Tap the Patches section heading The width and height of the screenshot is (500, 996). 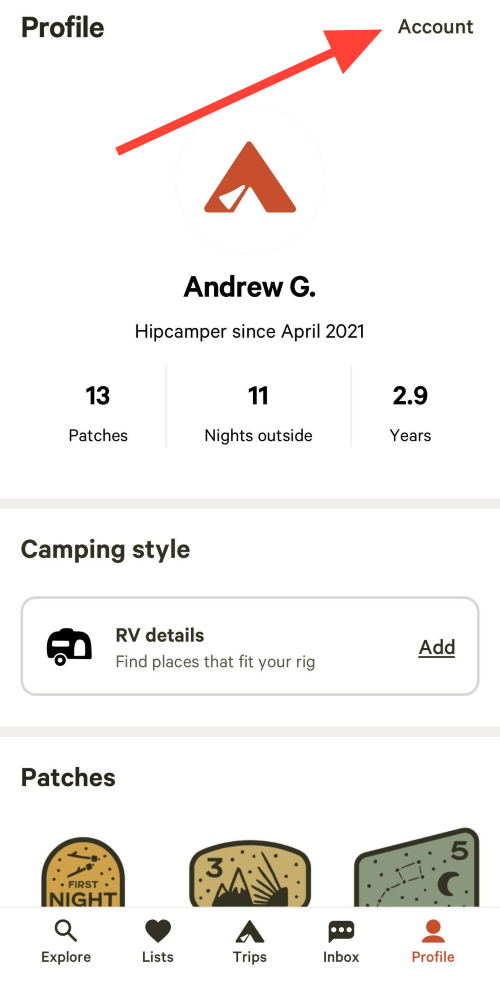pos(68,777)
